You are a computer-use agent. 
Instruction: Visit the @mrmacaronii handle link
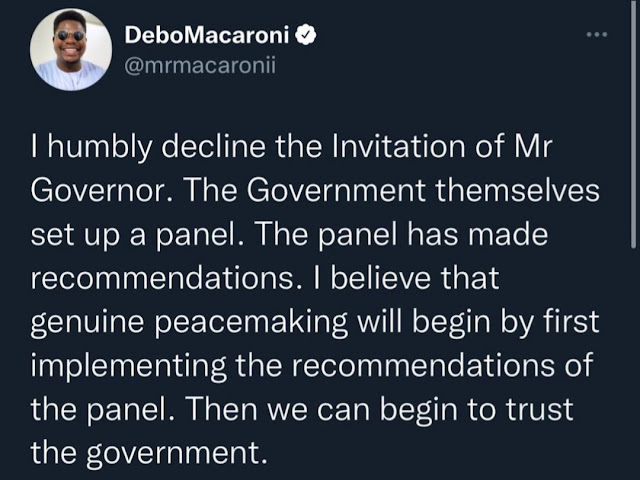200,65
